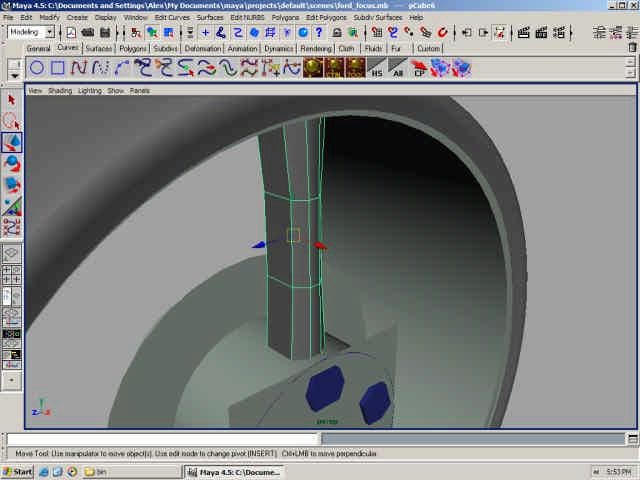640x480 pixels.
Task: Switch to the Polygons shelf tab
Action: pyautogui.click(x=132, y=48)
